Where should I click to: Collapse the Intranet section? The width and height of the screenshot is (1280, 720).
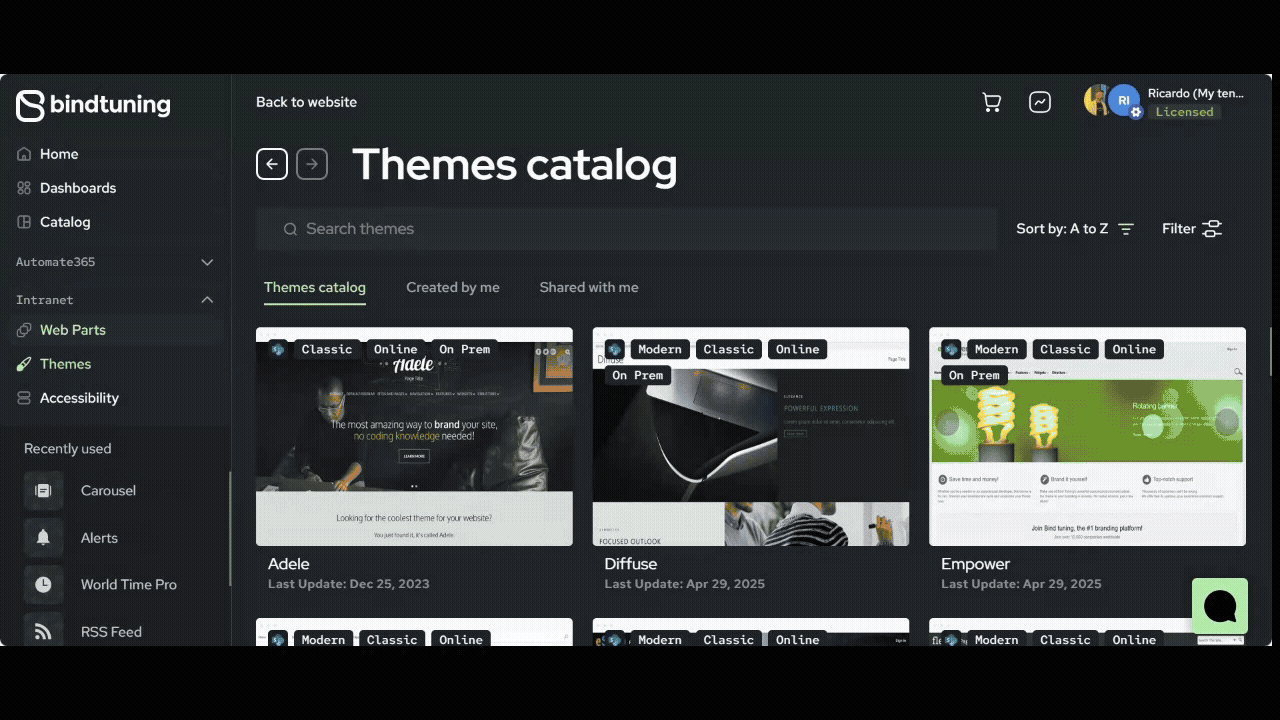[115, 300]
